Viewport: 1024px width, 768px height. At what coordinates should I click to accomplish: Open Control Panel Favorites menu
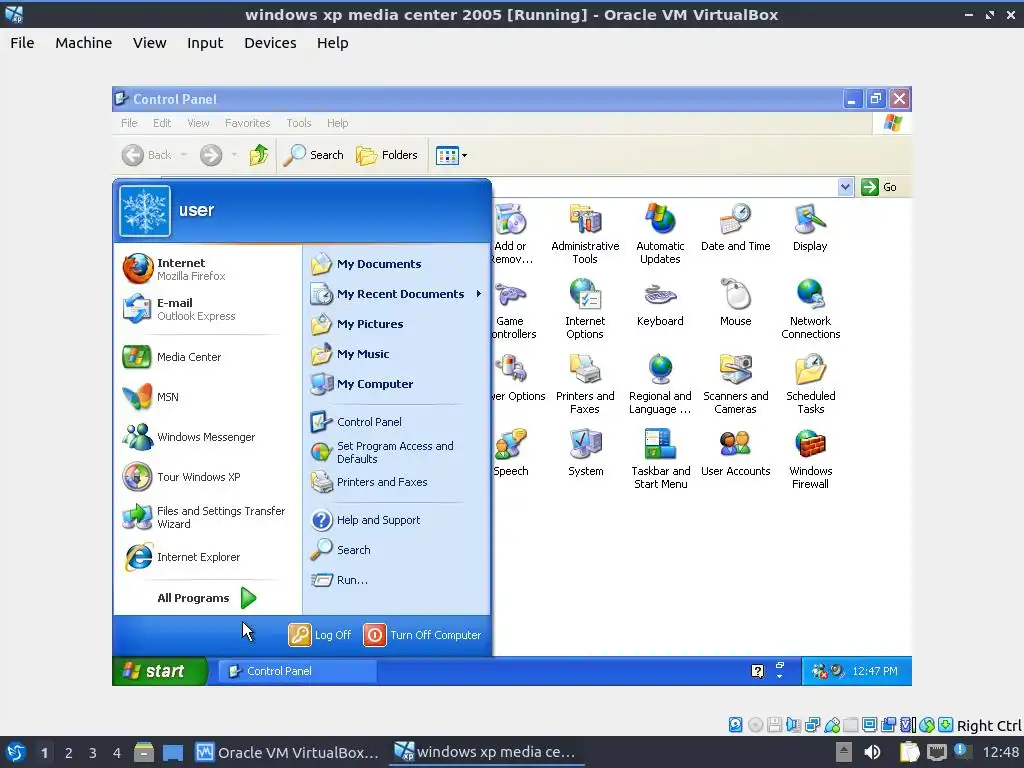coord(248,123)
